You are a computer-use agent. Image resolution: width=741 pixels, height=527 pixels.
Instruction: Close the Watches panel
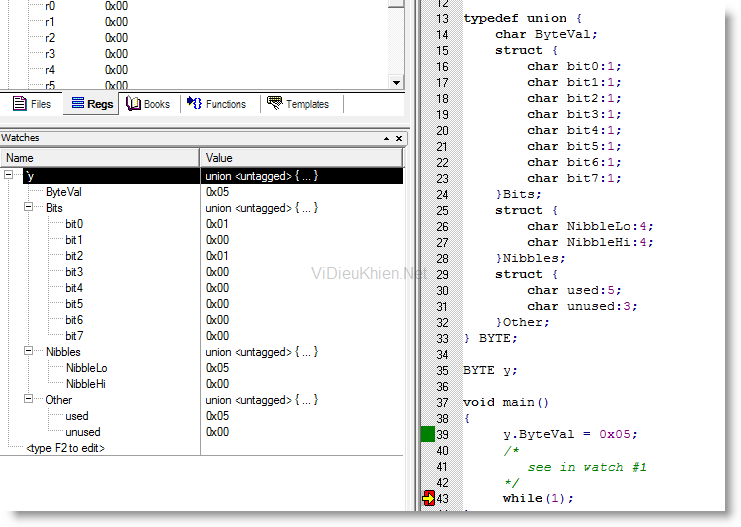point(399,138)
